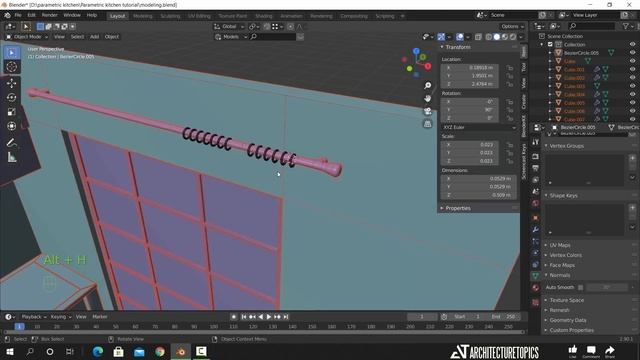This screenshot has height=360, width=640.
Task: Toggle Auto Smooth checkbox
Action: pyautogui.click(x=580, y=287)
